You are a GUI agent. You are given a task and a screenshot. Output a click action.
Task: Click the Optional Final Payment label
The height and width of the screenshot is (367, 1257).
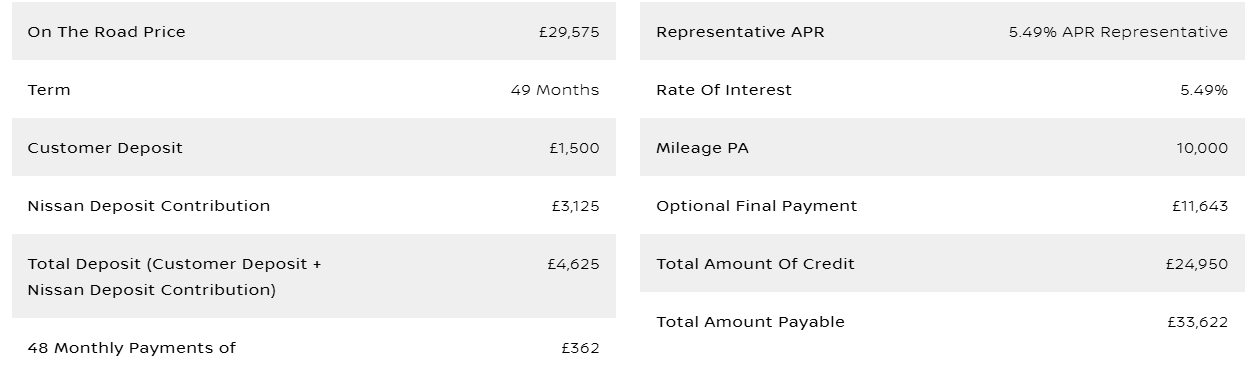(757, 206)
